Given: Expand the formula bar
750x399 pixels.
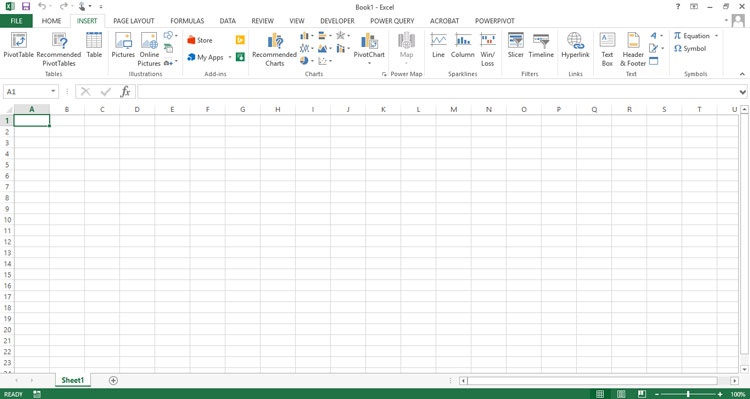Looking at the screenshot, I should [x=742, y=91].
